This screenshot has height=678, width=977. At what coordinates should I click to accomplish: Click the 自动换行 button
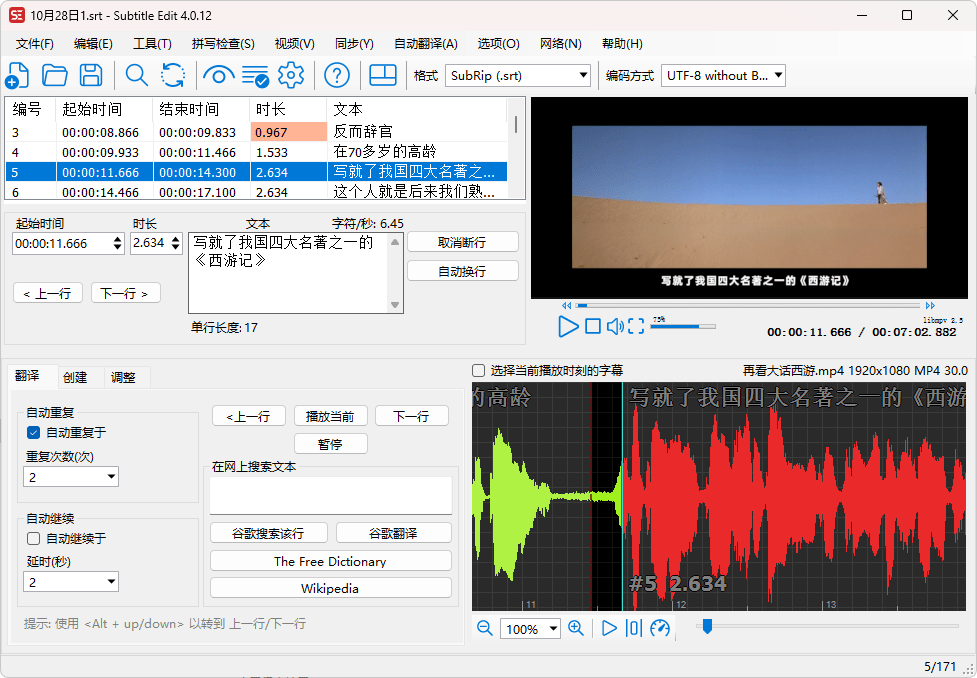tap(462, 271)
